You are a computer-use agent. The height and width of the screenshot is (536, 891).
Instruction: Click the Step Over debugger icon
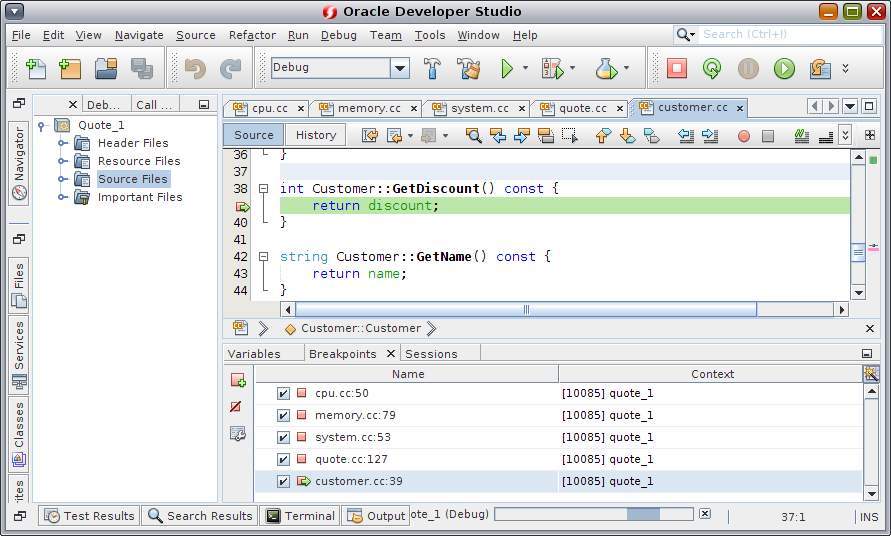(x=819, y=69)
